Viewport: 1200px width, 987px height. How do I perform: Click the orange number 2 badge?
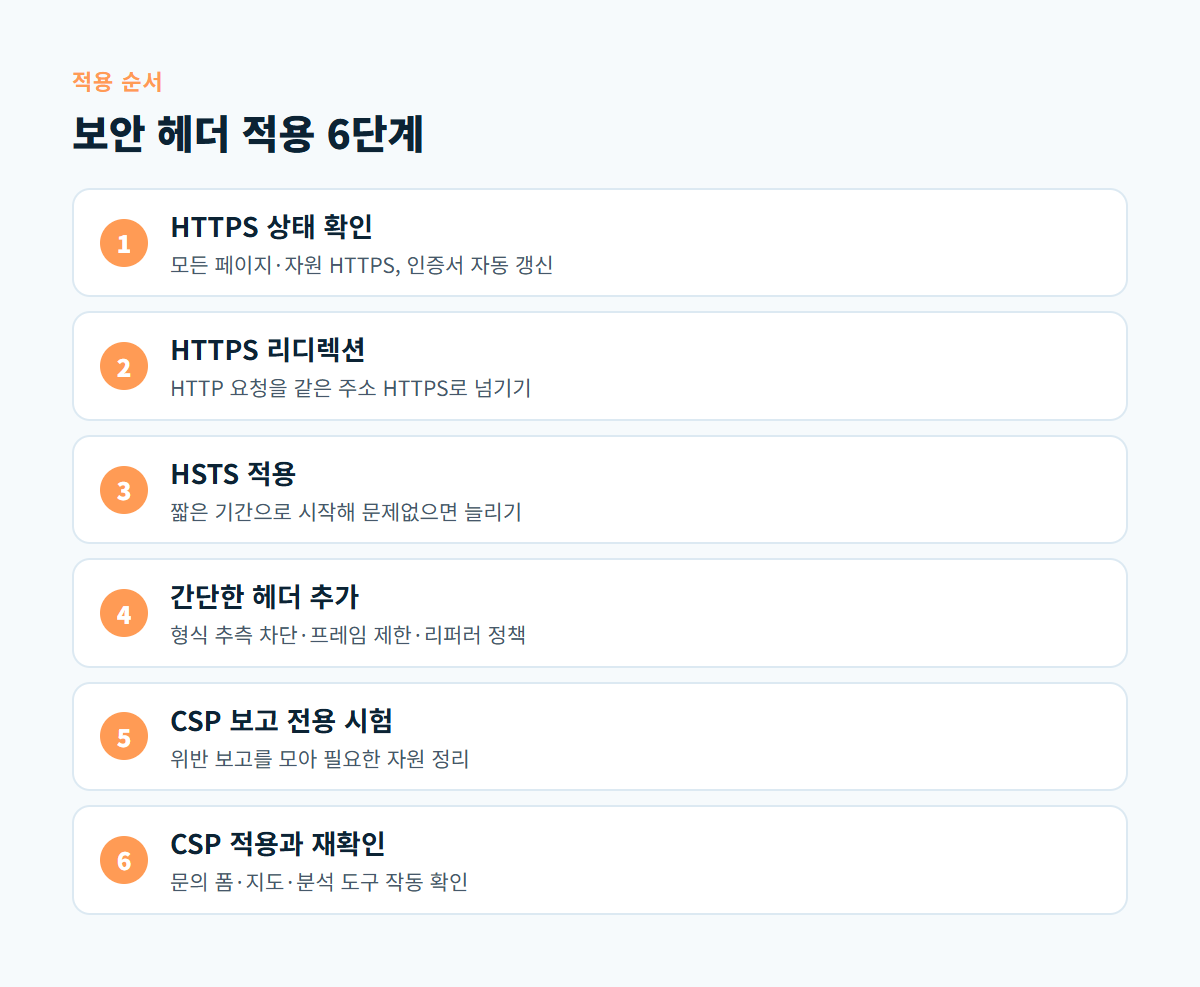[x=124, y=366]
